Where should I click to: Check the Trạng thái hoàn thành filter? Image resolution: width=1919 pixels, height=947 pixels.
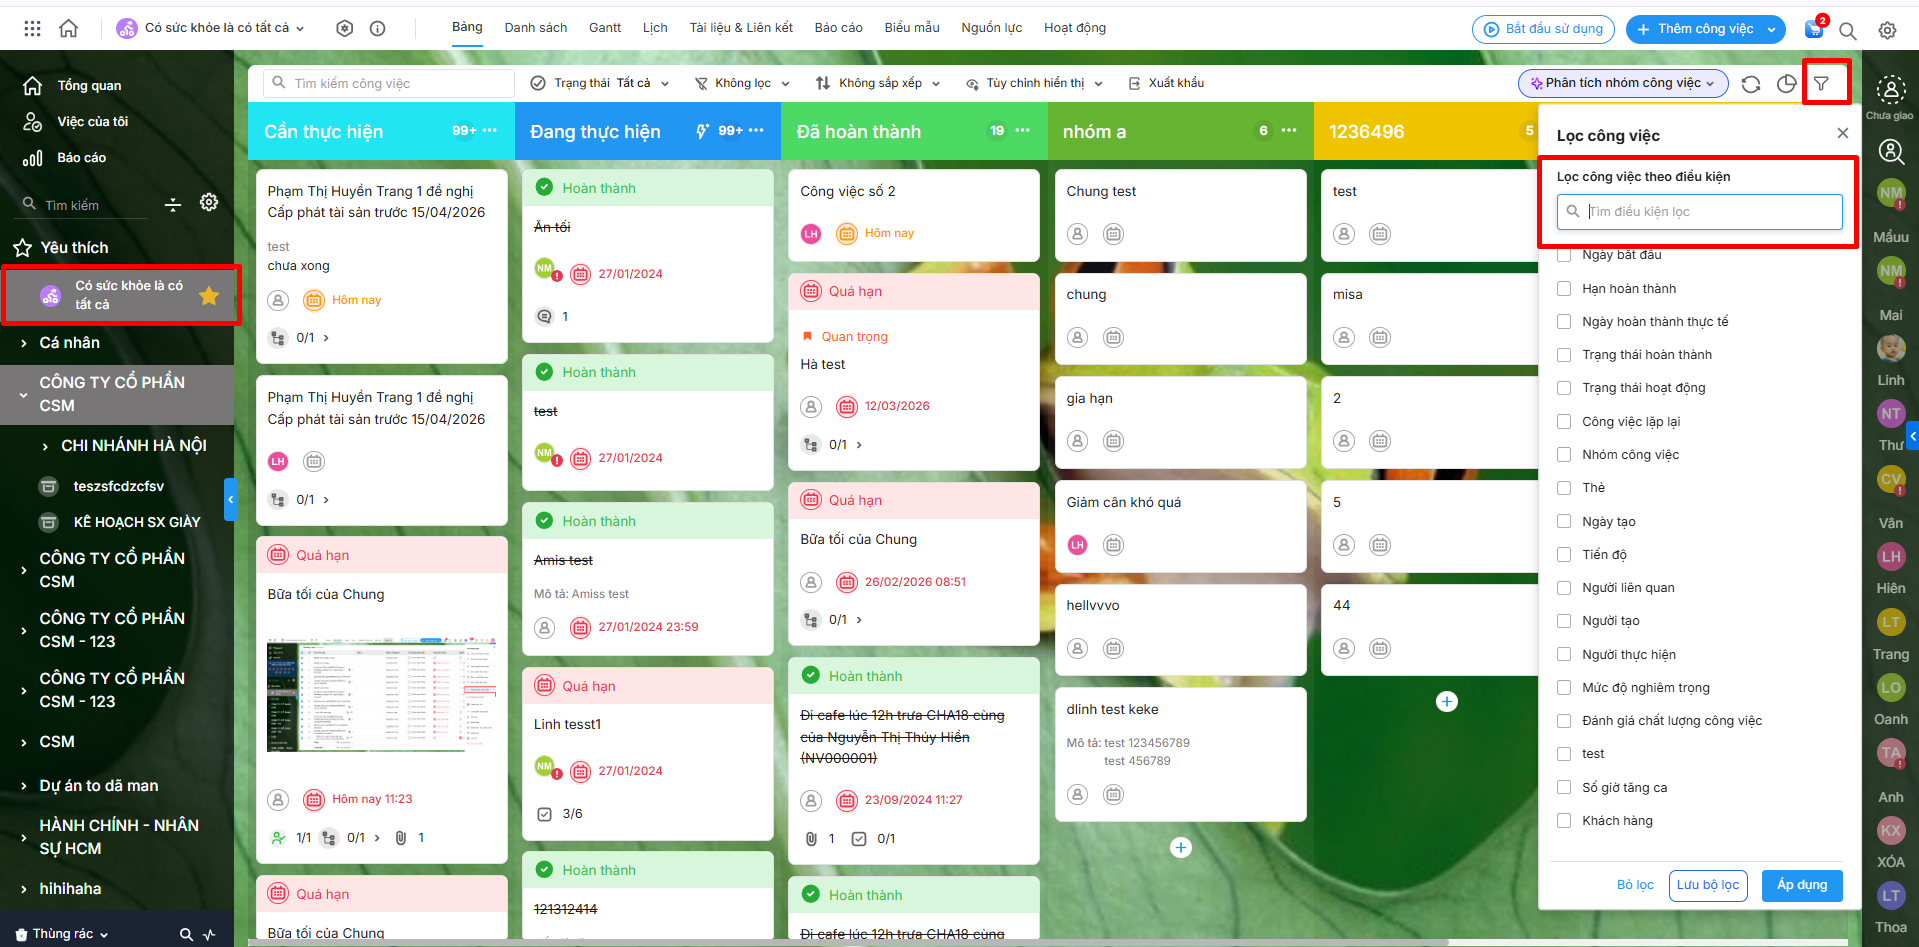coord(1564,355)
